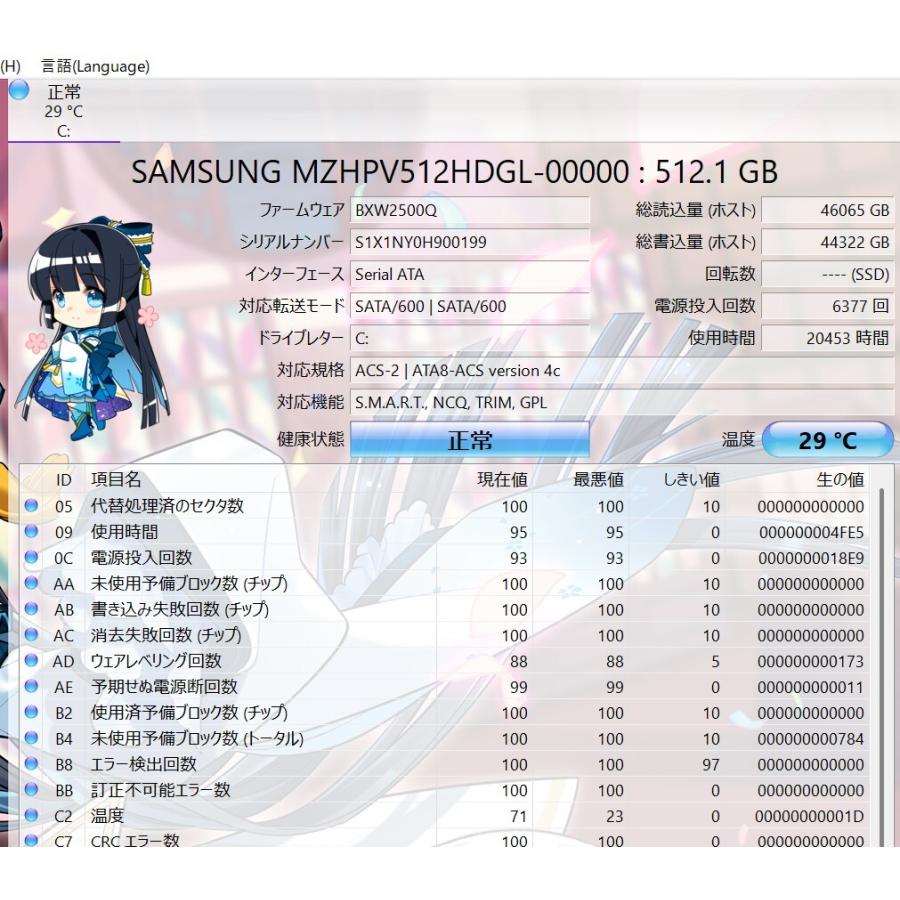Viewport: 900px width, 900px height.
Task: Click the interface field Serial ATA
Action: 470,274
